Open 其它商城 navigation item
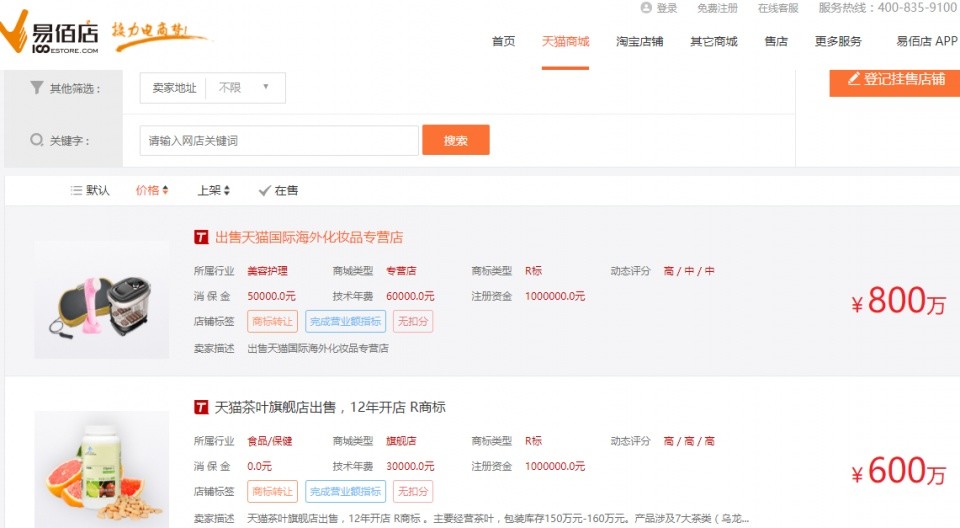This screenshot has width=960, height=528. [713, 42]
